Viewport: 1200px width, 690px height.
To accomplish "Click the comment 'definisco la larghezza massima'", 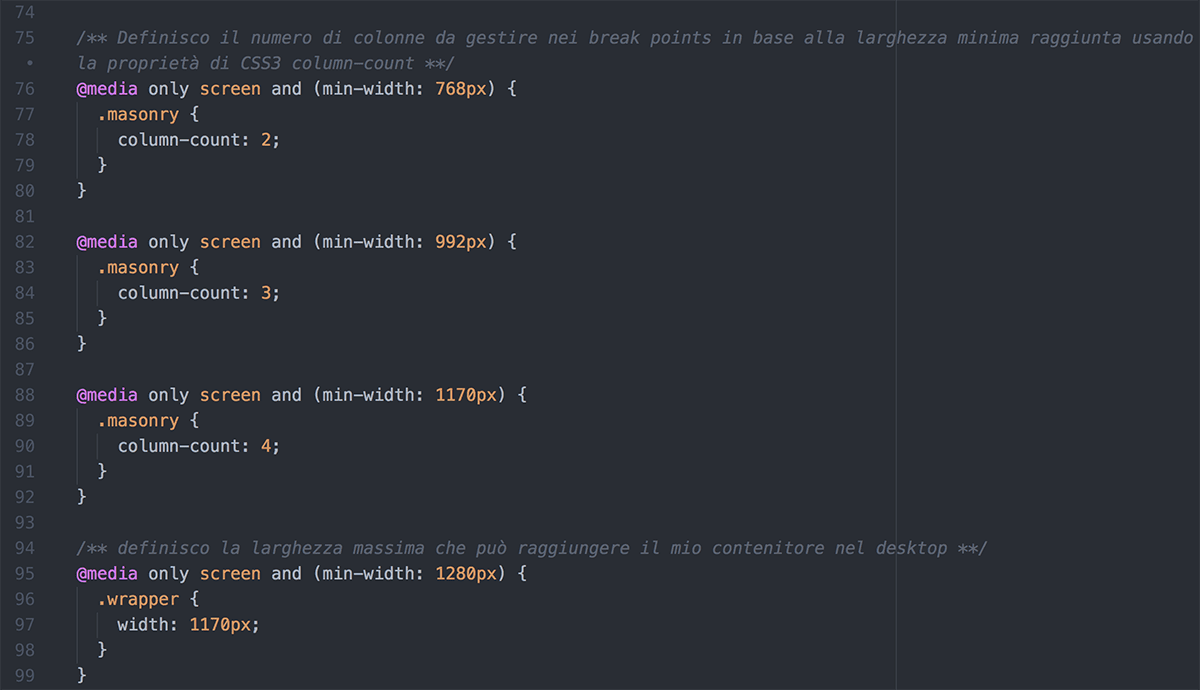I will point(532,548).
